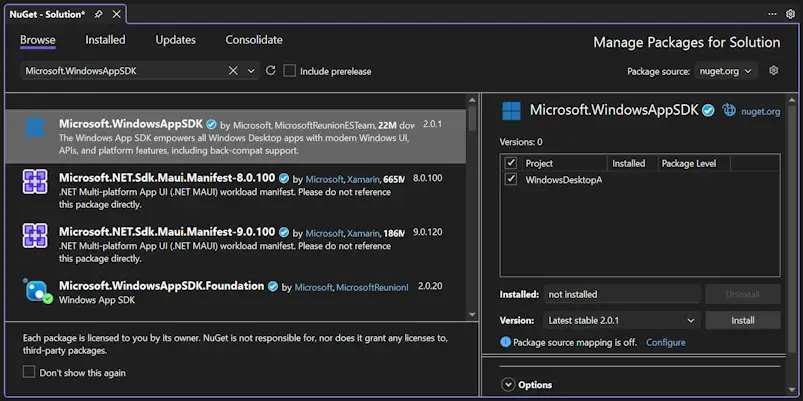This screenshot has height=401, width=803.
Task: Sort by the Project column header
Action: pyautogui.click(x=539, y=163)
